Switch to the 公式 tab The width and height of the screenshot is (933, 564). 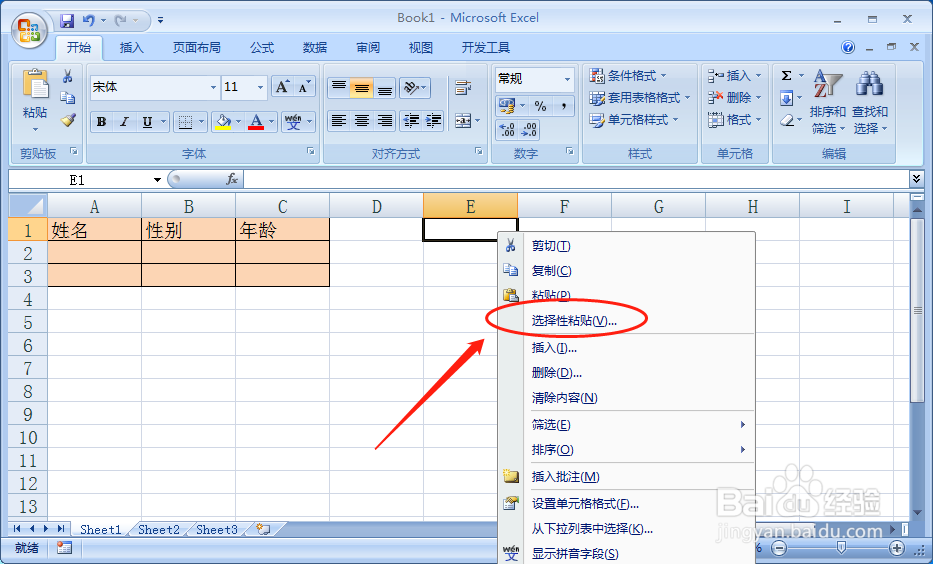[262, 48]
